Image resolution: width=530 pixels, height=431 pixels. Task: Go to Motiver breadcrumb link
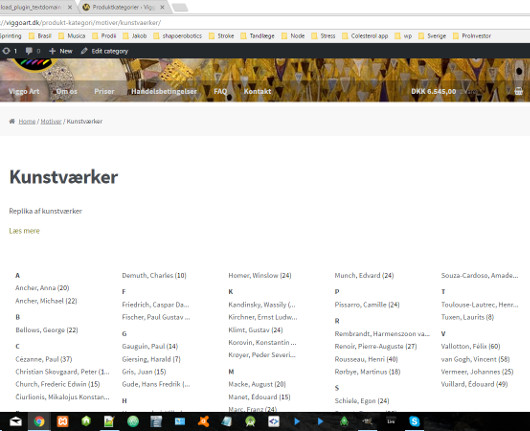(x=51, y=121)
